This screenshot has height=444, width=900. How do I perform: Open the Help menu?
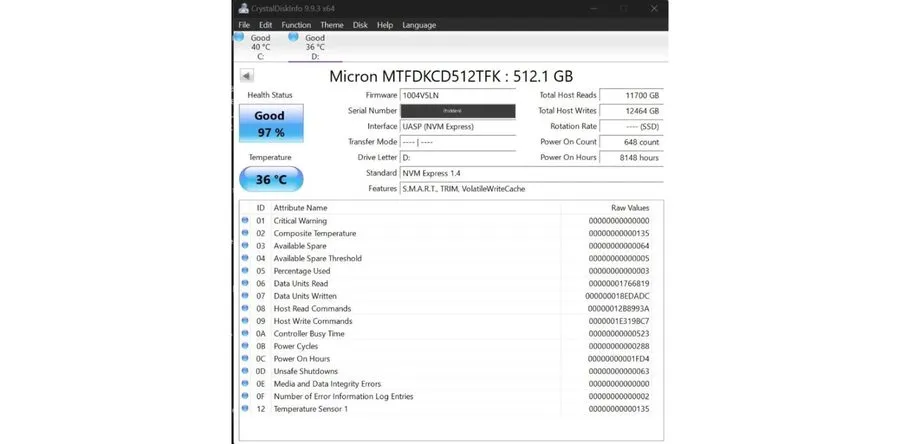385,25
